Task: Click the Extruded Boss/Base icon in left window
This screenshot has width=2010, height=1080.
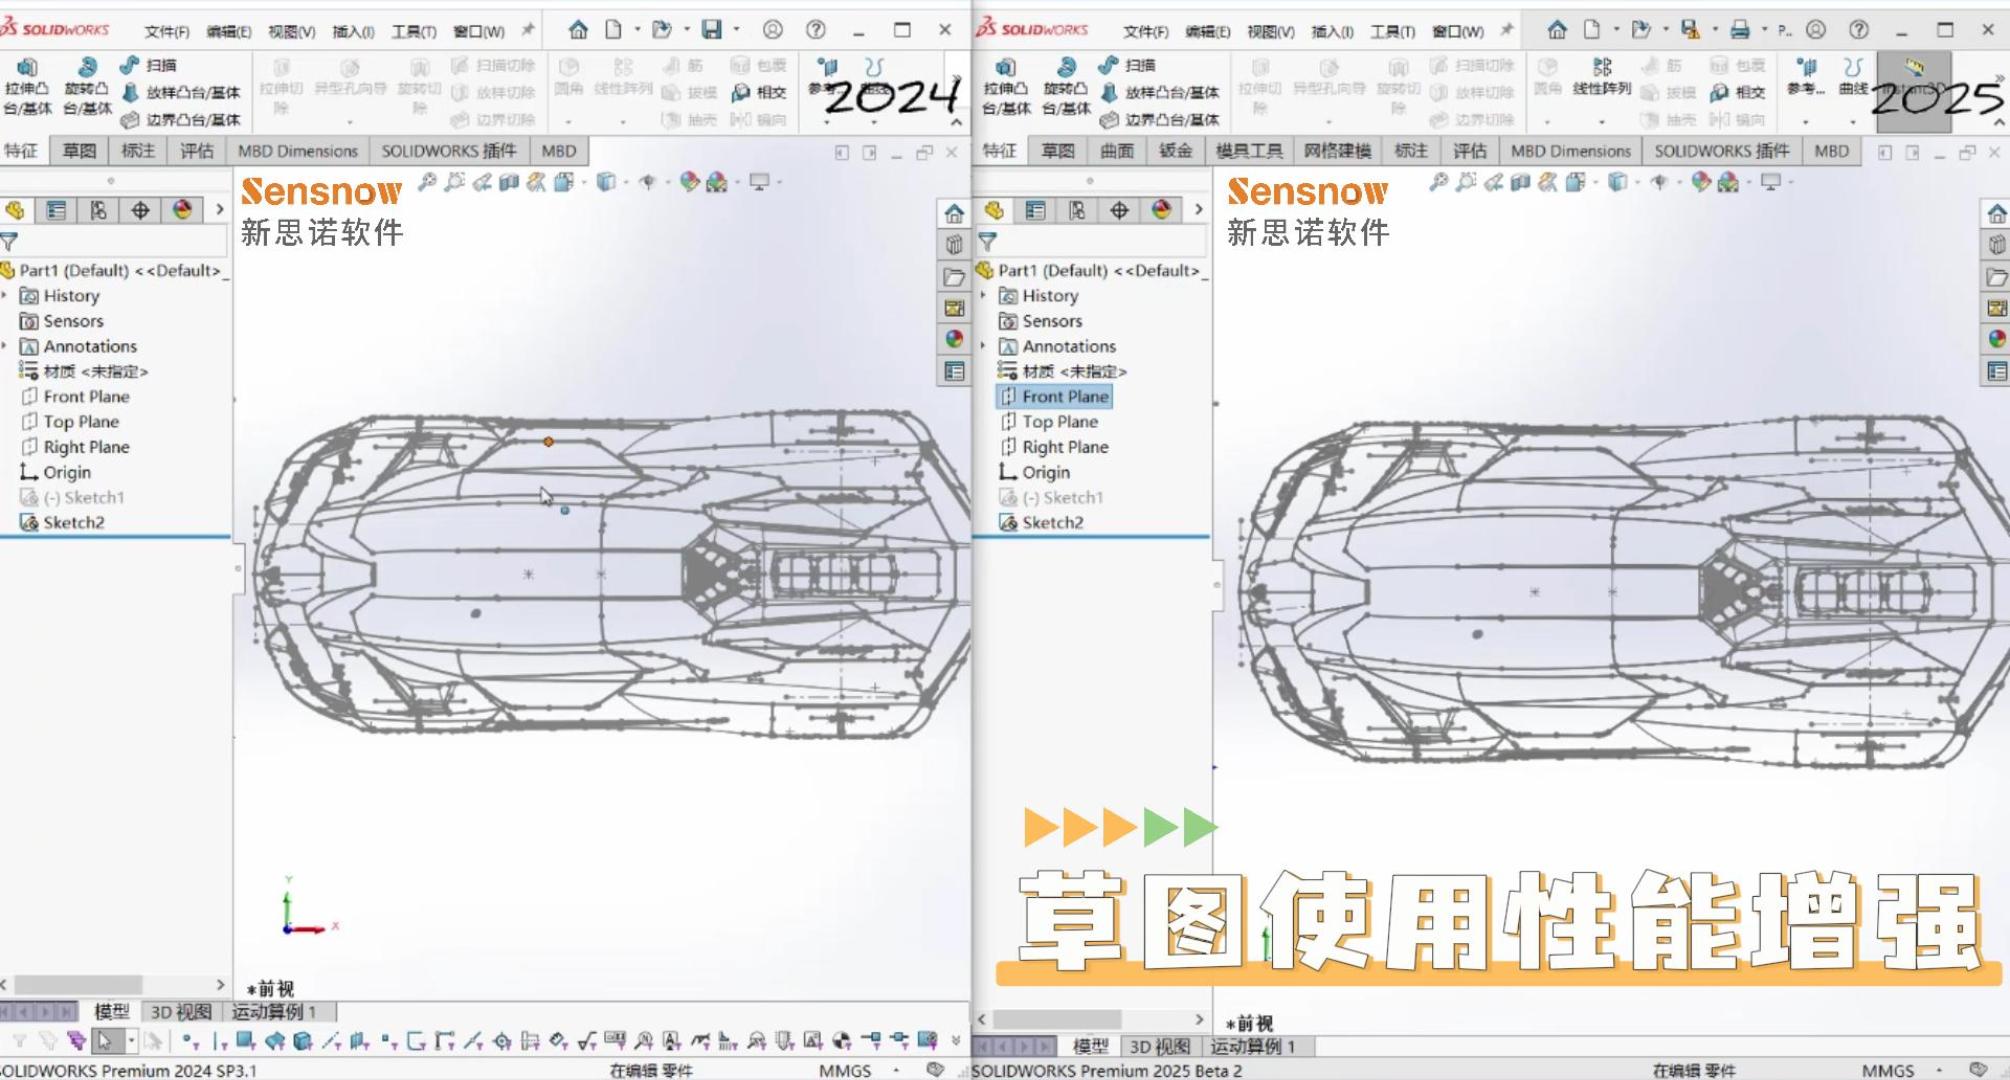Action: point(27,68)
